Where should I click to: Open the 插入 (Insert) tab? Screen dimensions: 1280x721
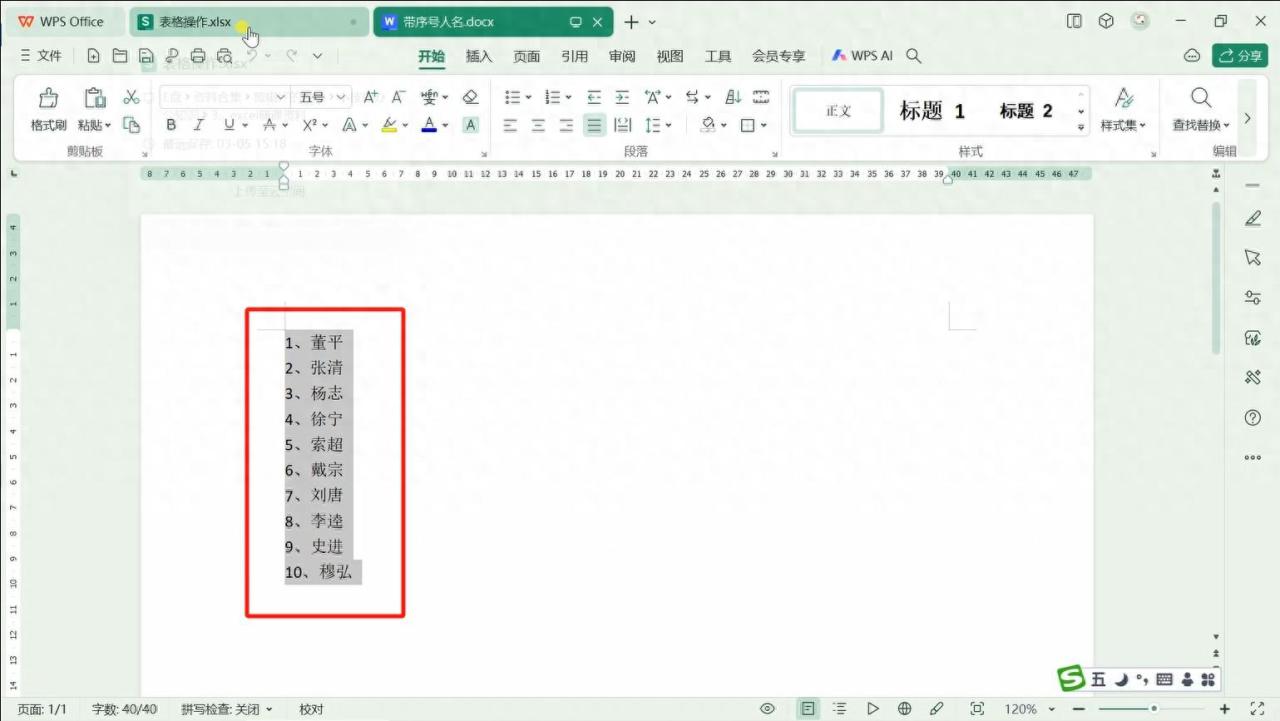tap(479, 56)
